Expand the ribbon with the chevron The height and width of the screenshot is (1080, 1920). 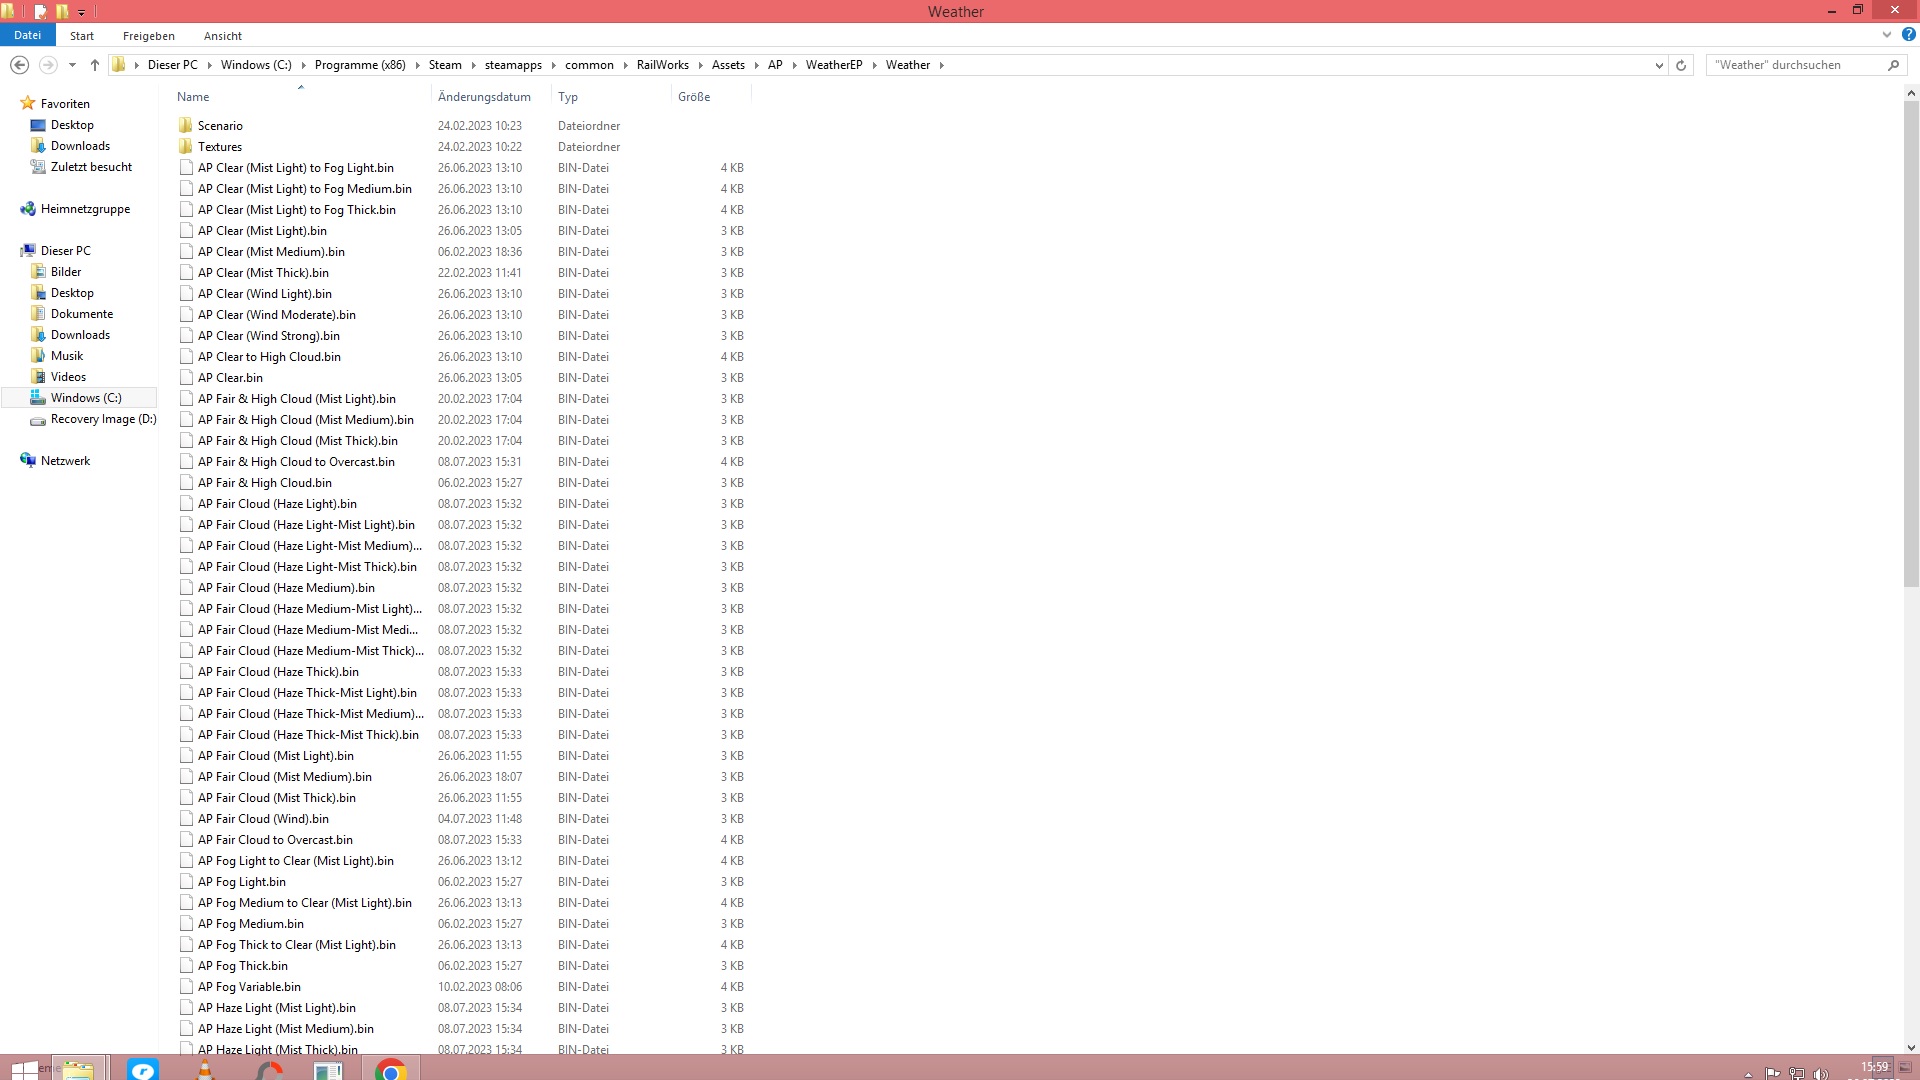click(1887, 35)
